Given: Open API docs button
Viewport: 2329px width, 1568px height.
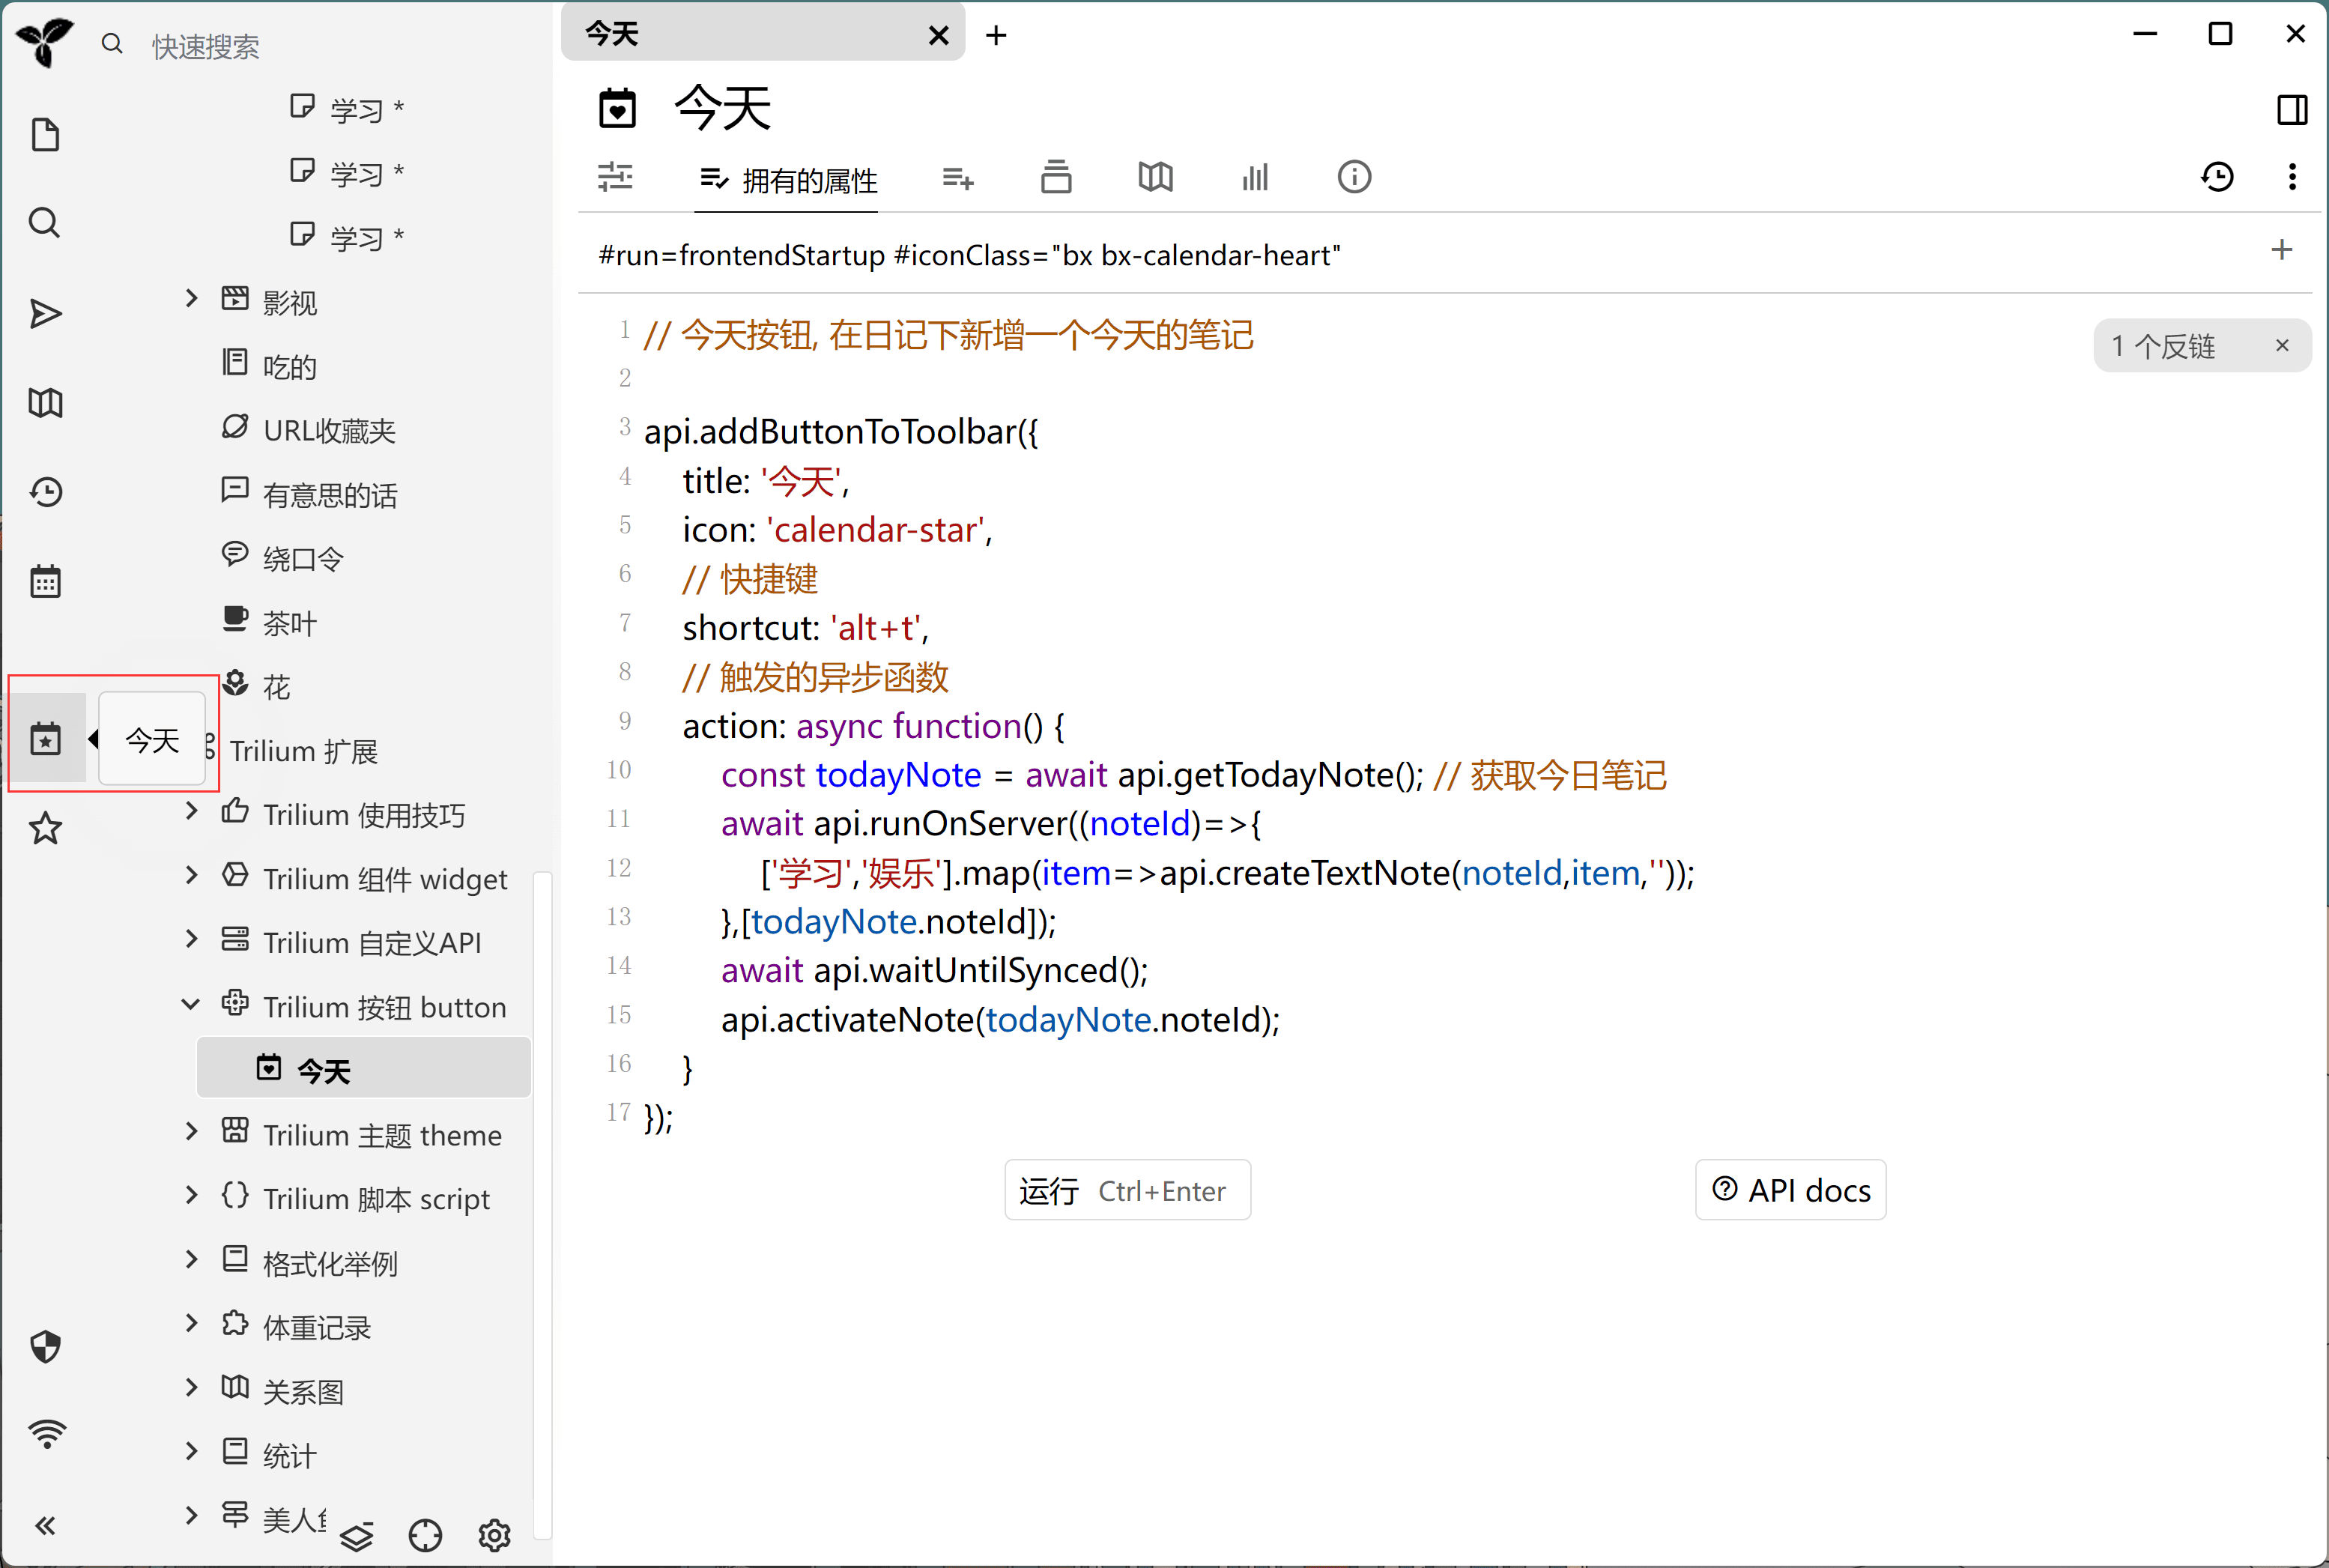Looking at the screenshot, I should (1790, 1190).
